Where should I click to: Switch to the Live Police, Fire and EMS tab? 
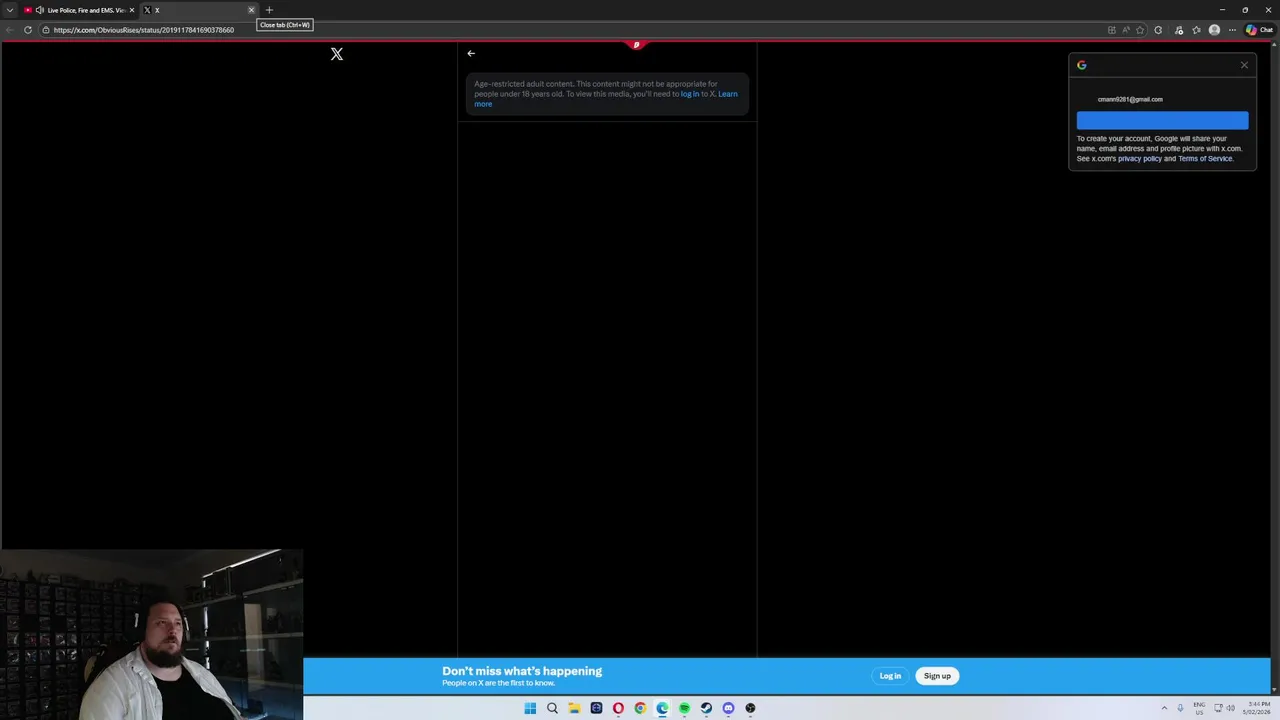78,10
